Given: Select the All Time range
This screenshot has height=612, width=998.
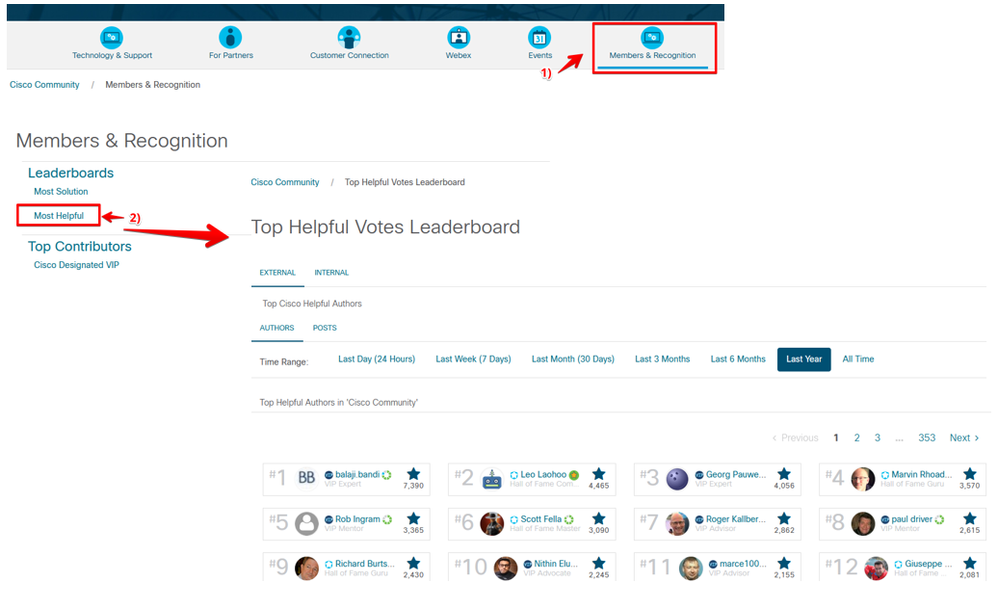Looking at the screenshot, I should click(x=858, y=359).
